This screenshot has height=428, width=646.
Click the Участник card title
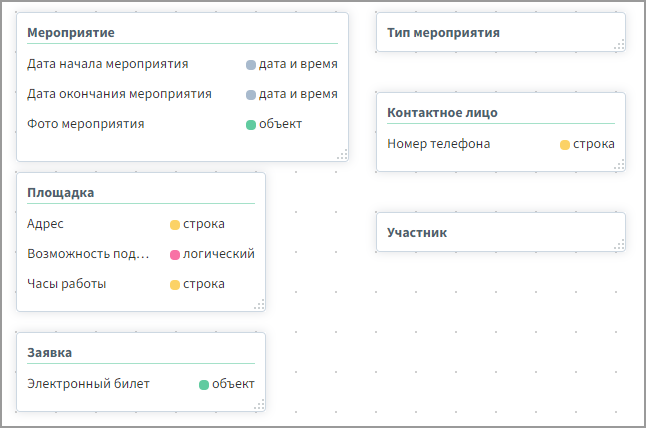point(417,233)
